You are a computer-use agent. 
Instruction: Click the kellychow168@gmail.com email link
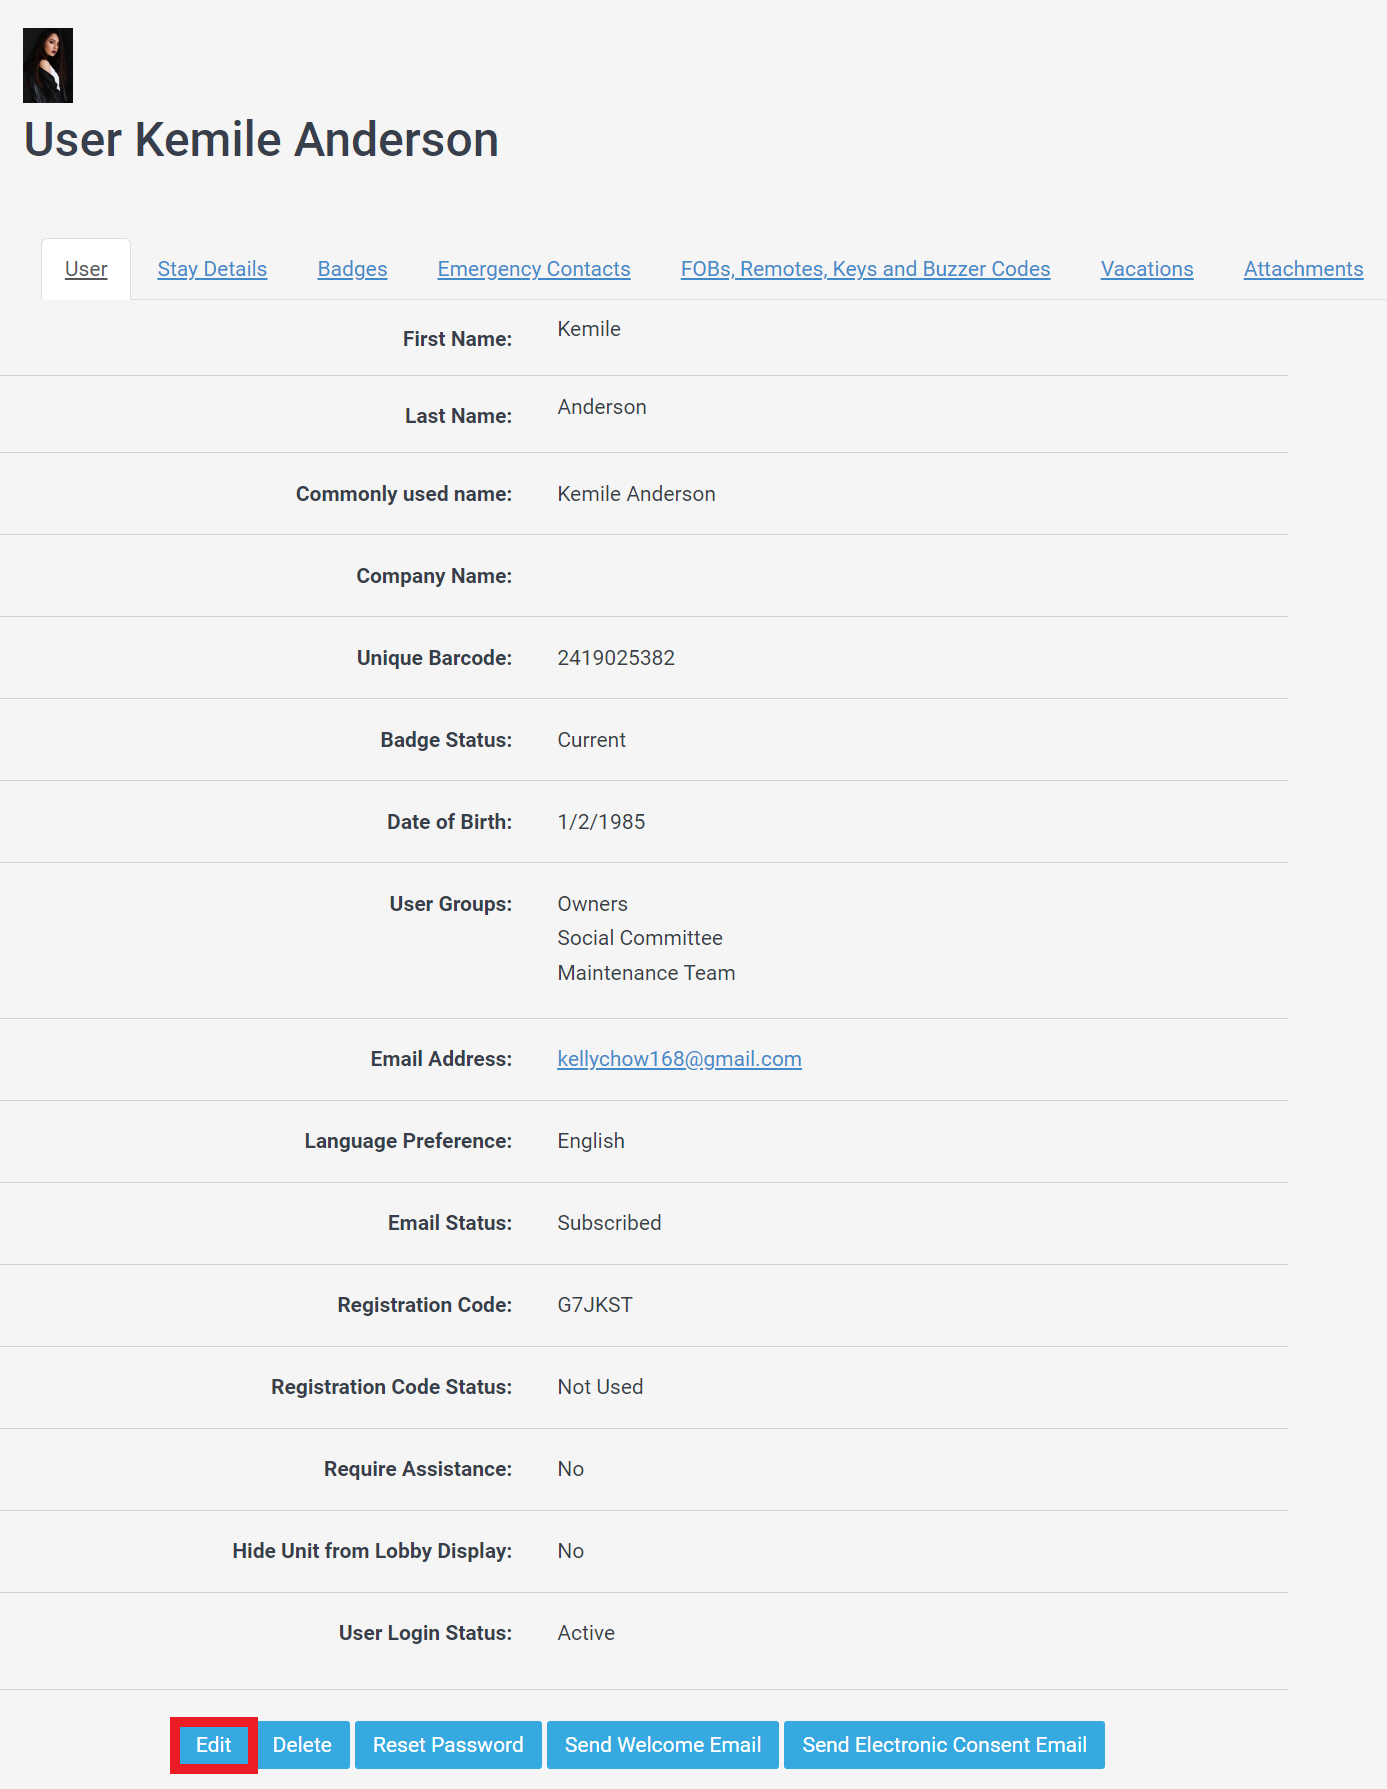click(x=679, y=1059)
